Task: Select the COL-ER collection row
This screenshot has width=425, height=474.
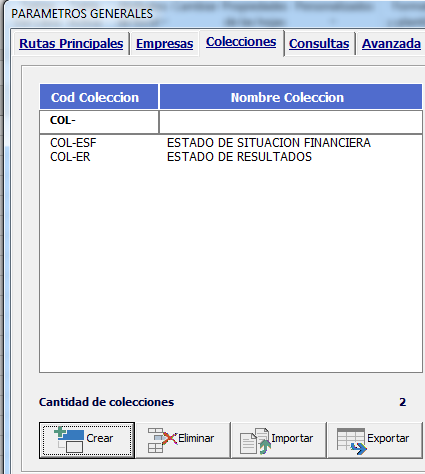Action: tap(231, 157)
